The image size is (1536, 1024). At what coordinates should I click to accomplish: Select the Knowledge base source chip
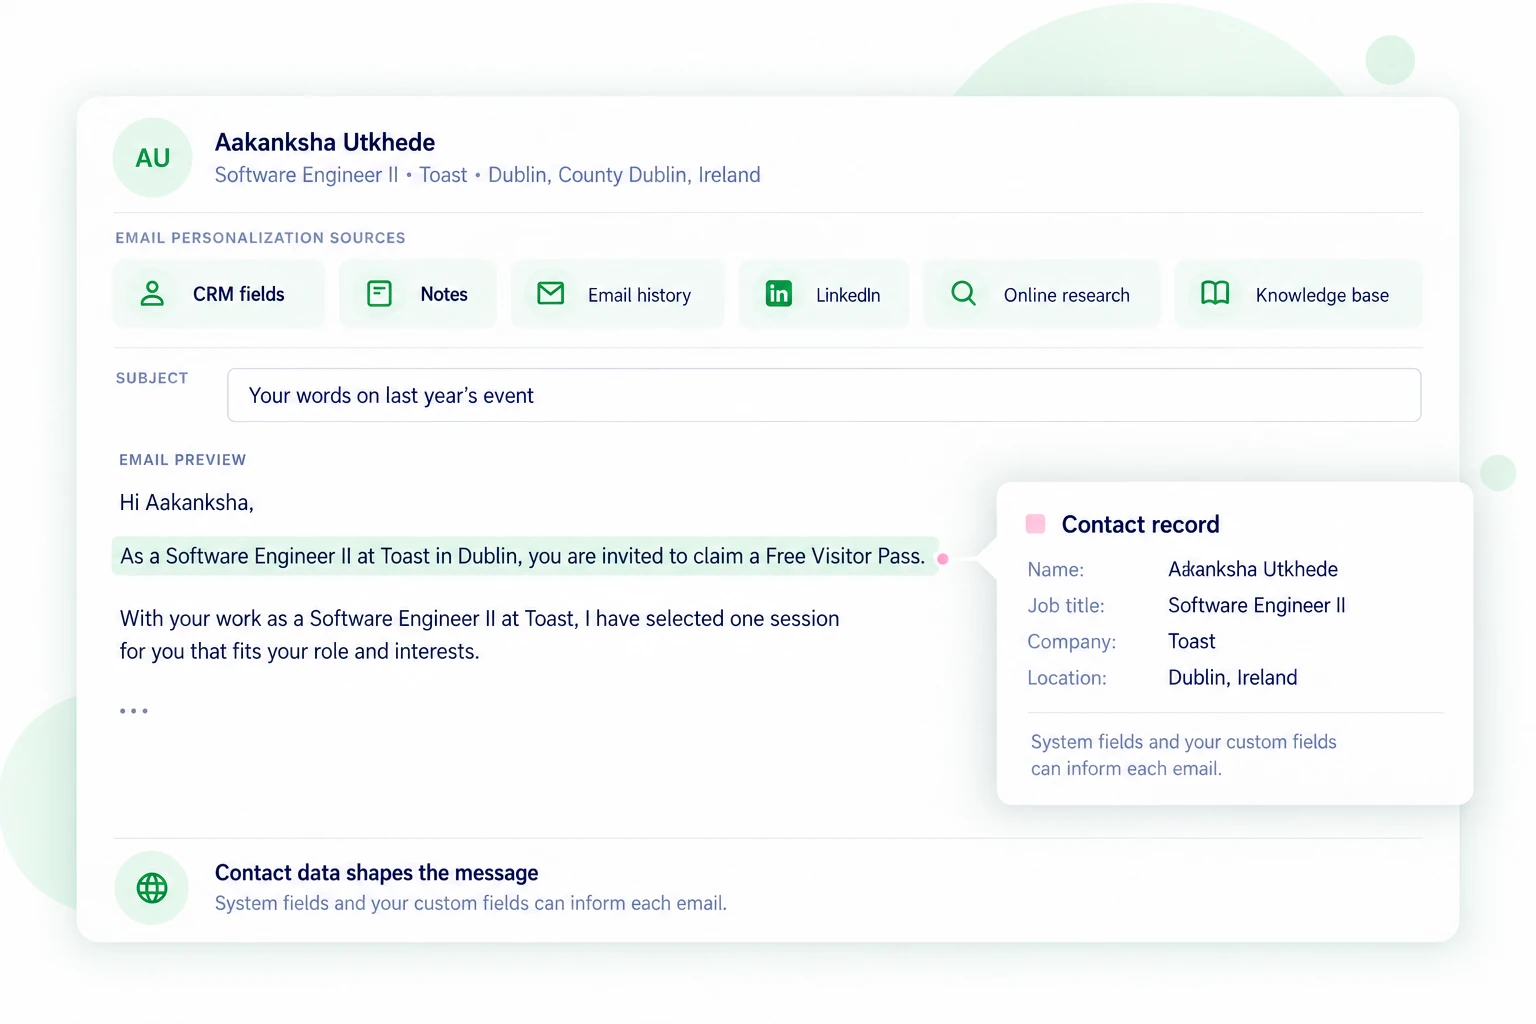click(1298, 294)
